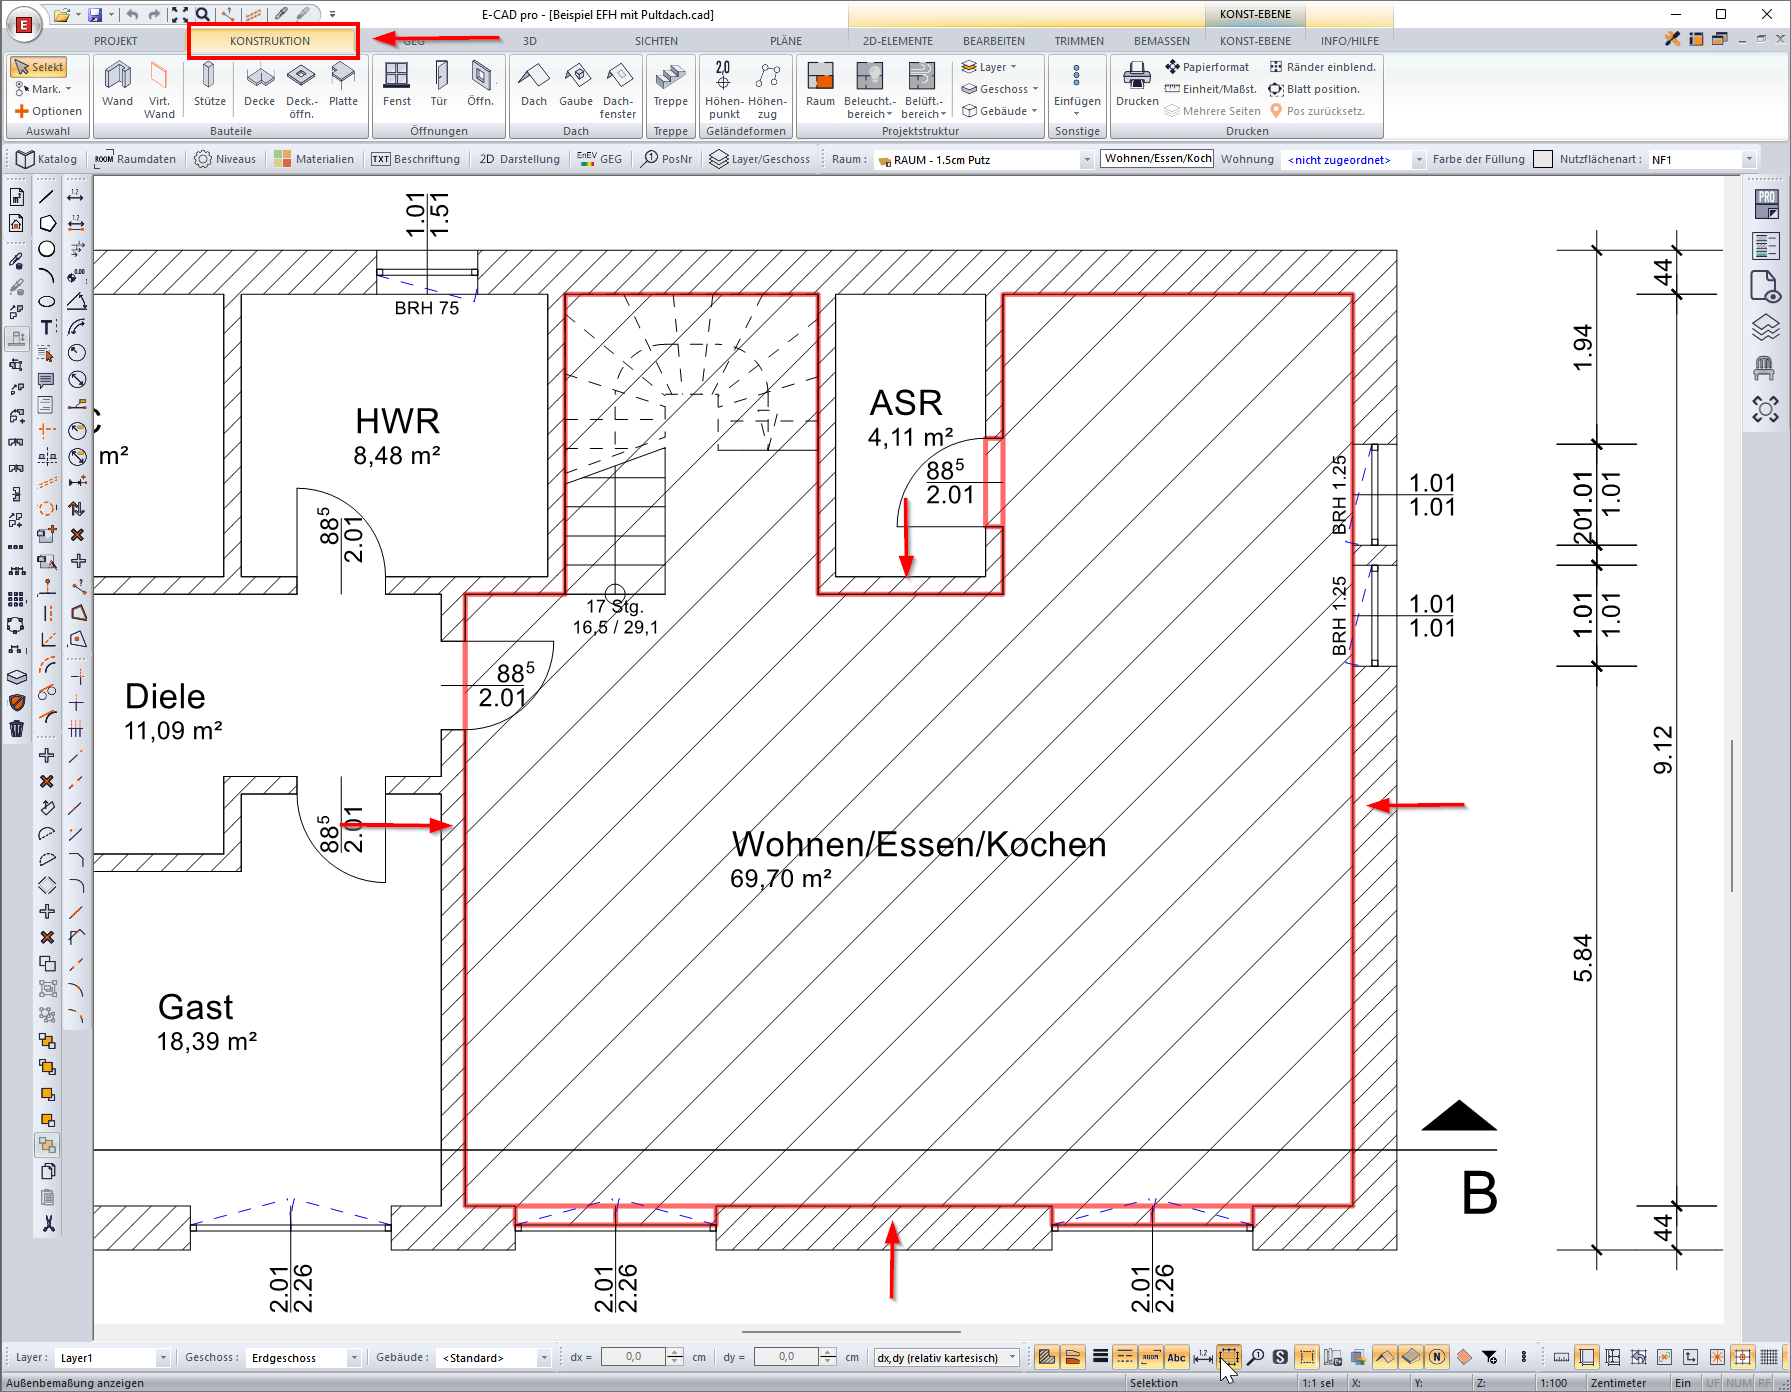This screenshot has width=1791, height=1392.
Task: Choose the Treppe staircase tool
Action: point(670,84)
